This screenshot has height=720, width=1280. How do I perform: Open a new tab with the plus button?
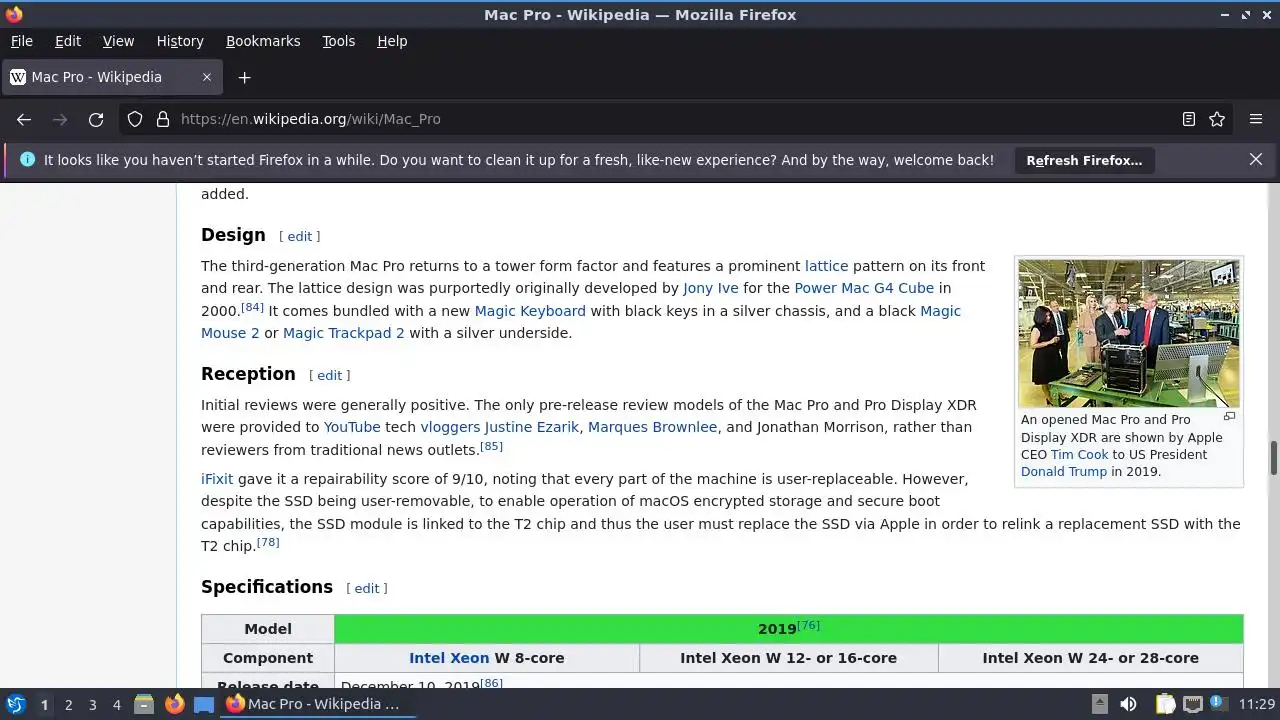click(244, 77)
